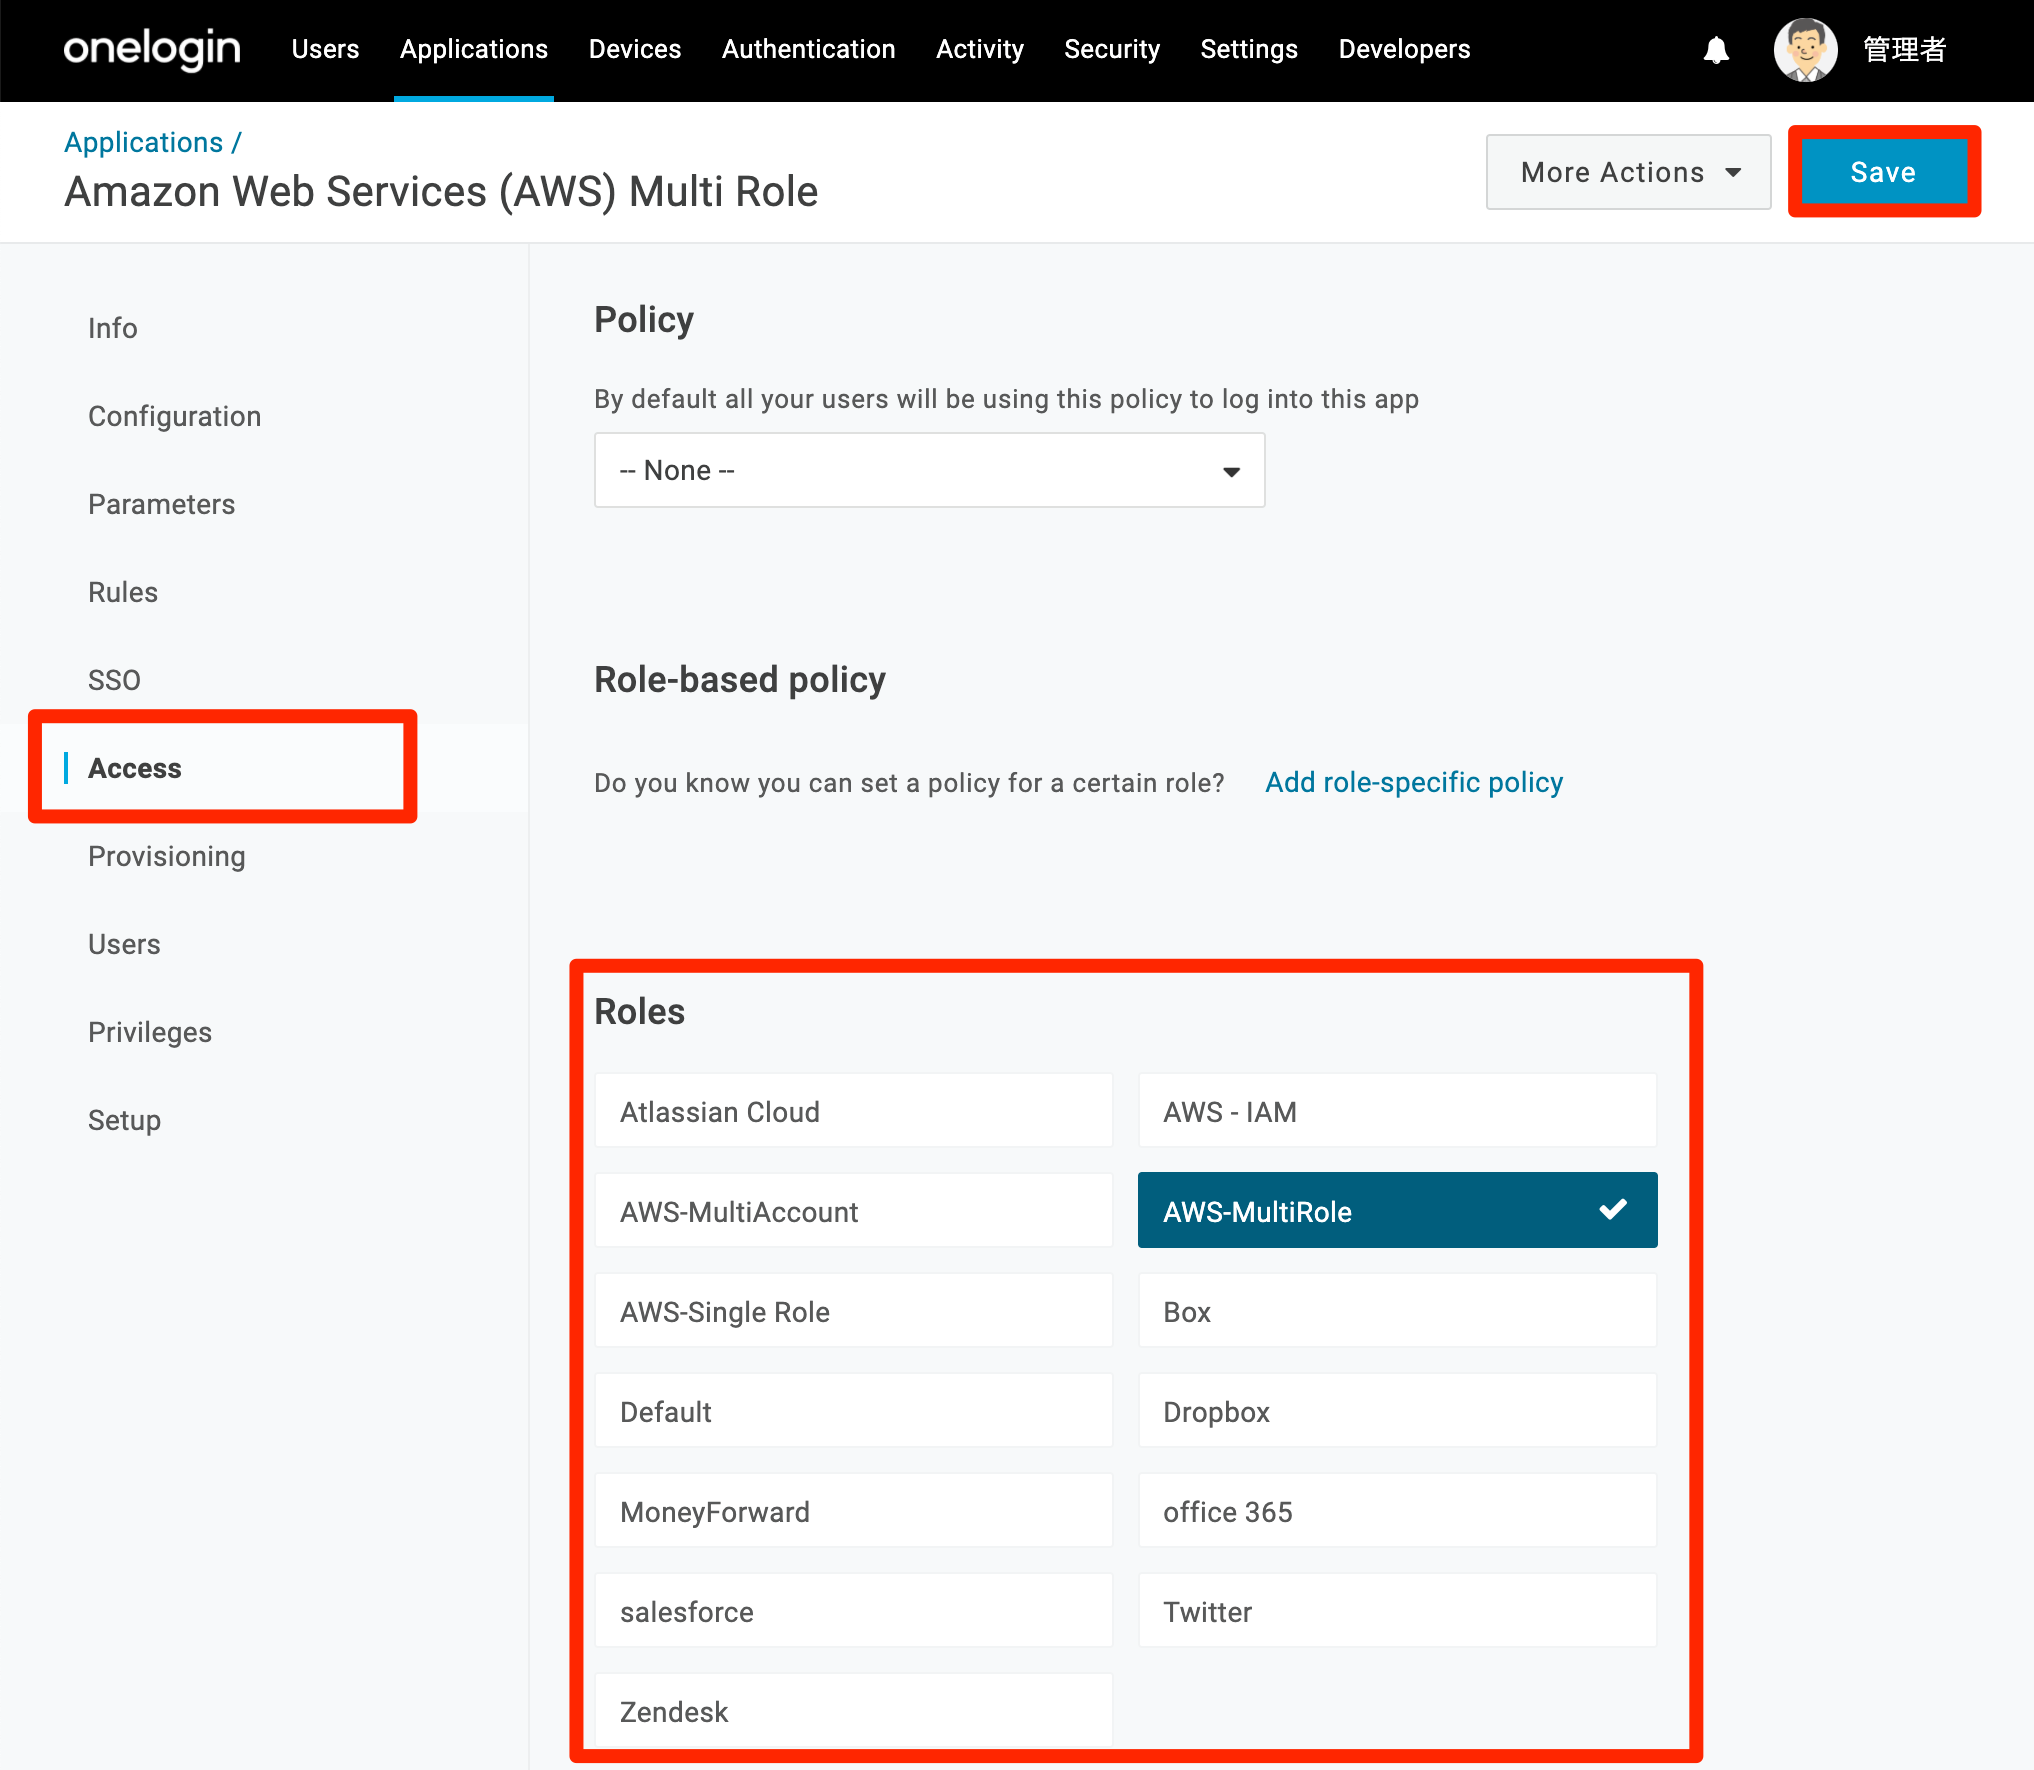2034x1770 pixels.
Task: Toggle the Dropbox role
Action: tap(1397, 1411)
